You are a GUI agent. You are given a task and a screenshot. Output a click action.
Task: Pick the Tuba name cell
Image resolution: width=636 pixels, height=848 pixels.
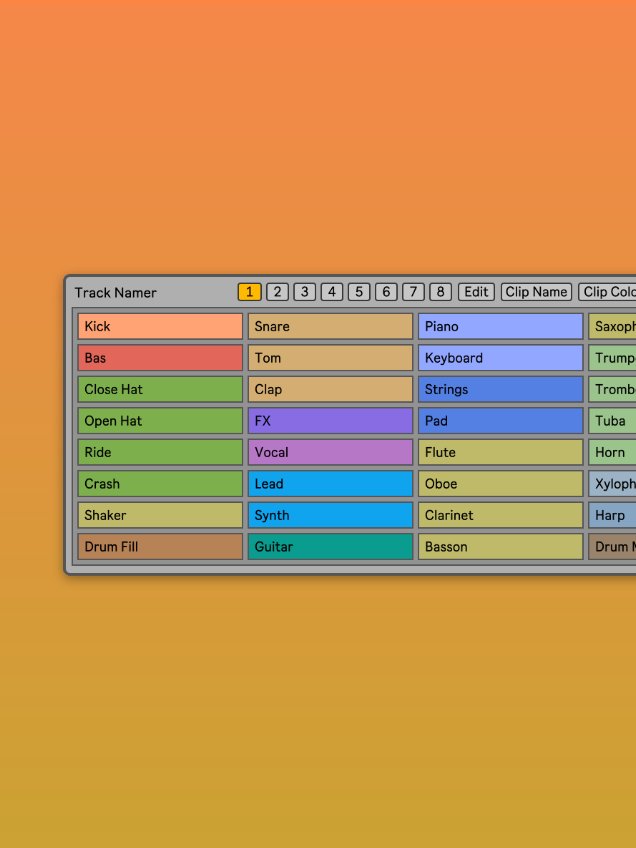[612, 421]
